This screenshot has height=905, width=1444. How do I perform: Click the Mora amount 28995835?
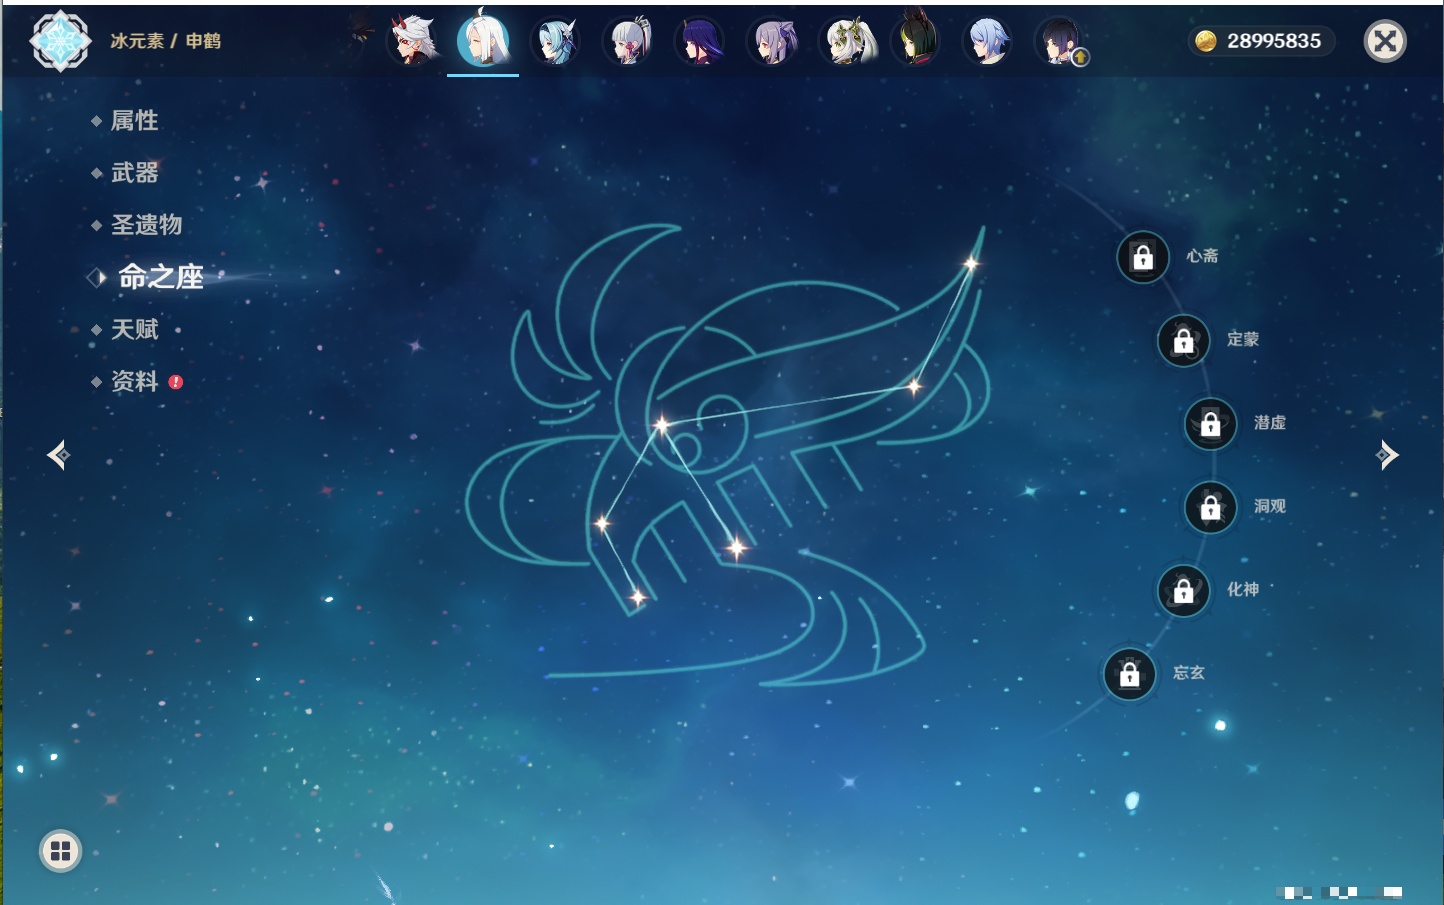tap(1274, 41)
